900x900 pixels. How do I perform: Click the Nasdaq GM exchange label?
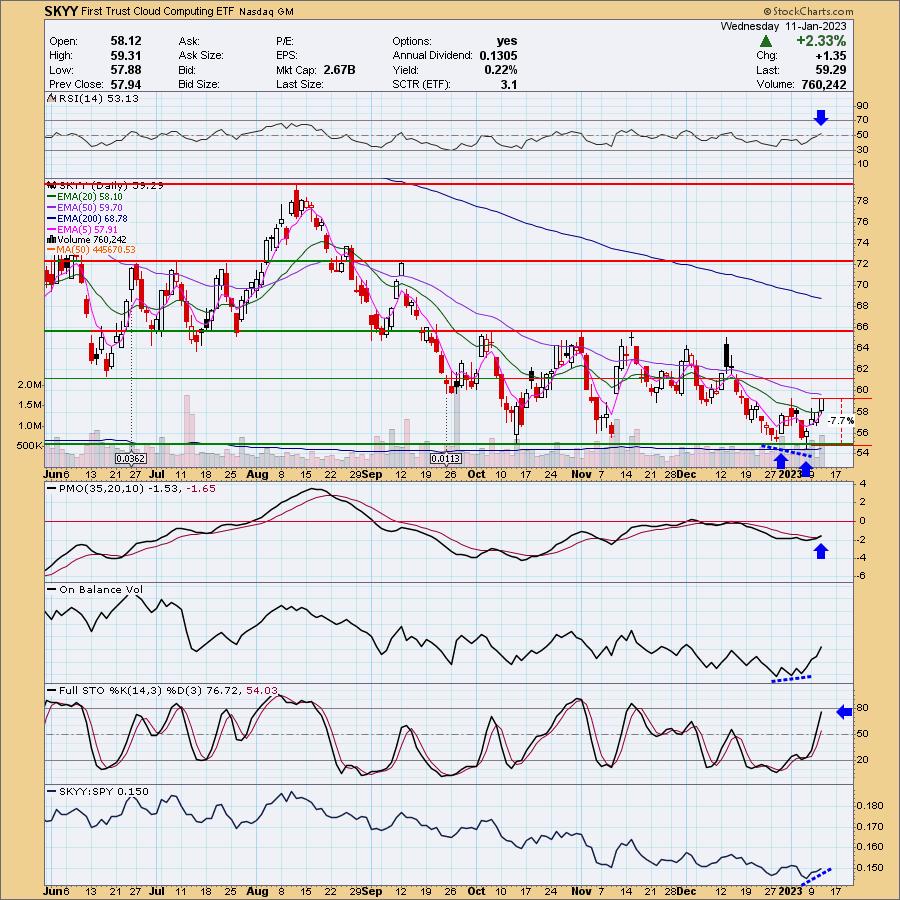(266, 11)
